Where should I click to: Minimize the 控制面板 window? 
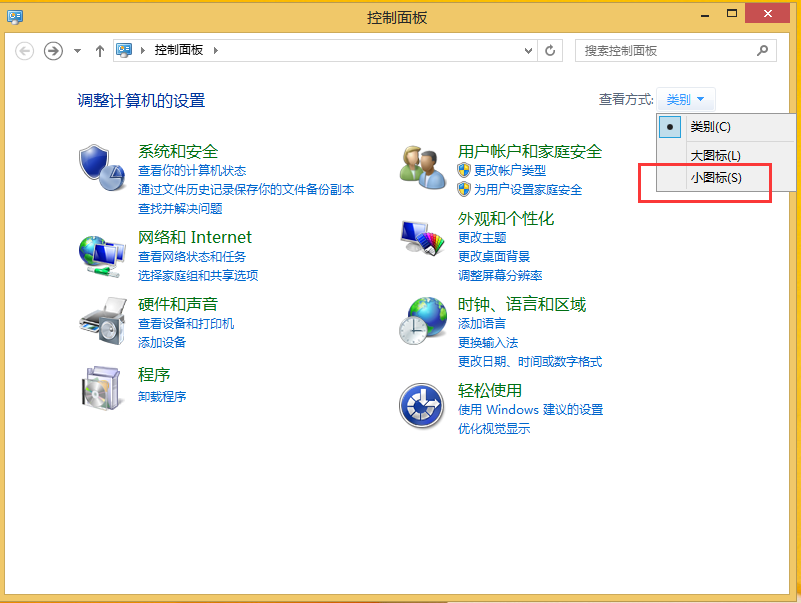point(705,15)
